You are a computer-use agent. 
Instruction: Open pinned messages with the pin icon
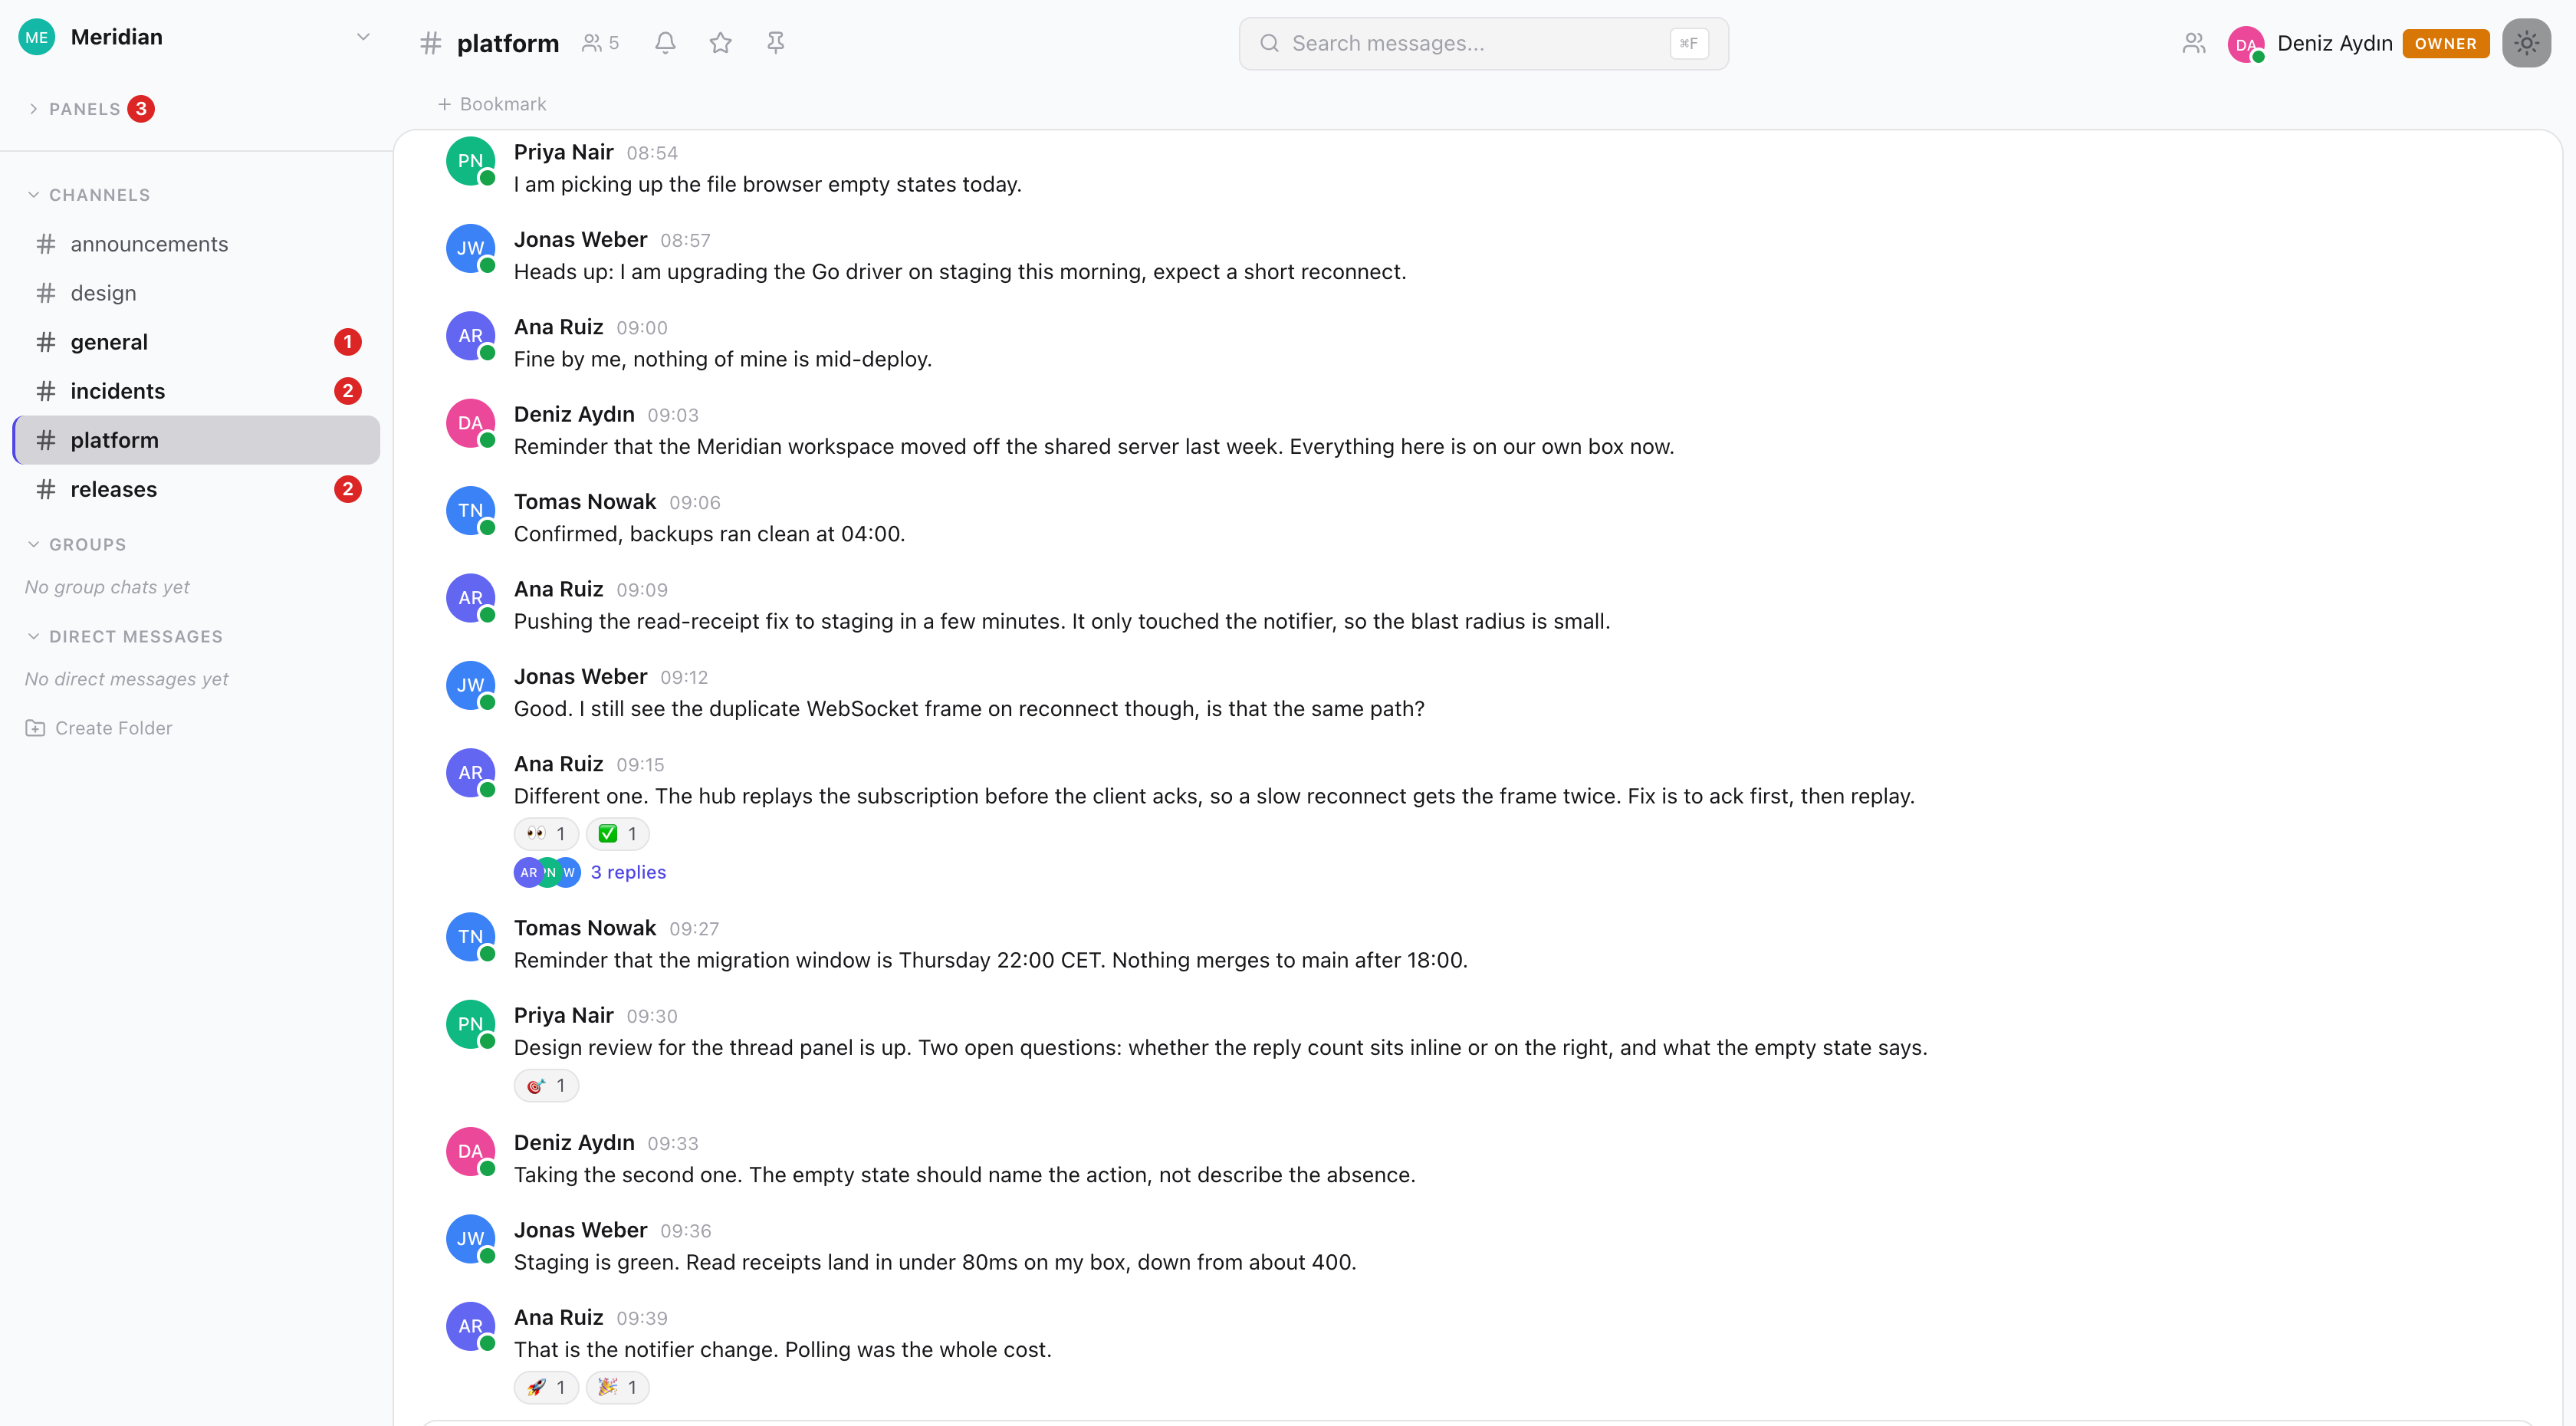coord(775,43)
